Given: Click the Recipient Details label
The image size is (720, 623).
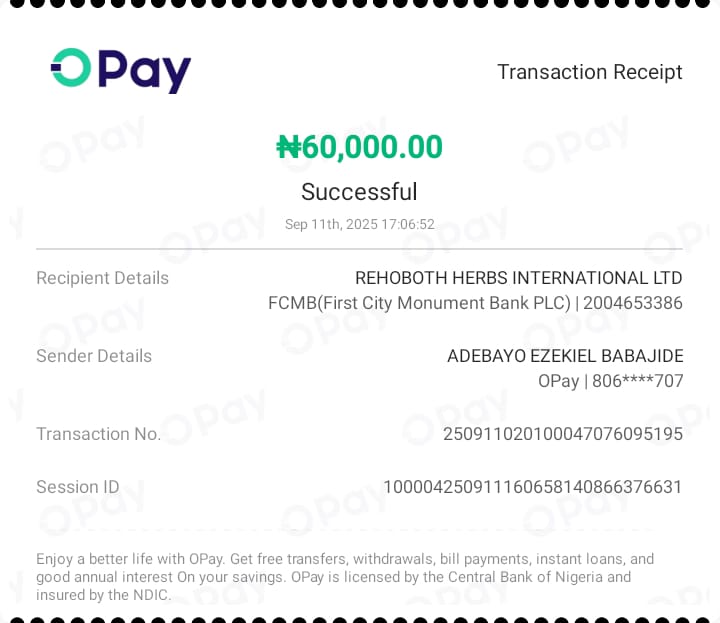Looking at the screenshot, I should [x=102, y=278].
